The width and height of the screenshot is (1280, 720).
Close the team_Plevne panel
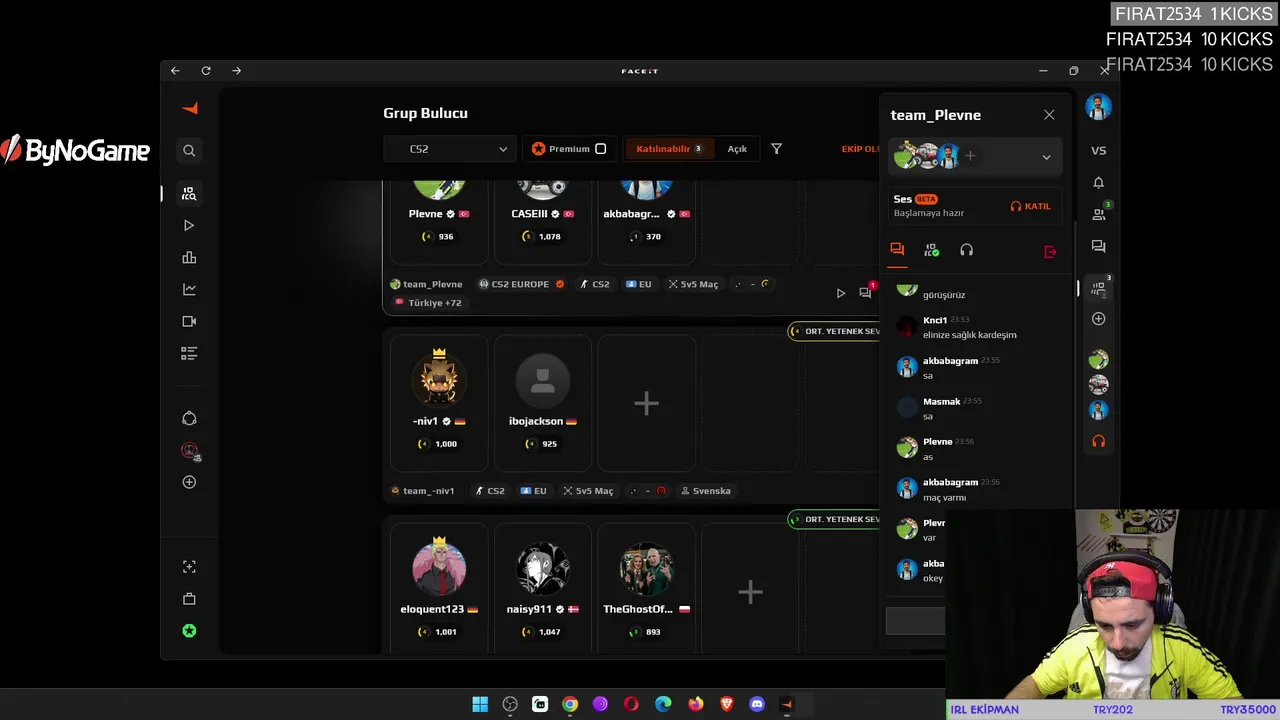[x=1049, y=115]
